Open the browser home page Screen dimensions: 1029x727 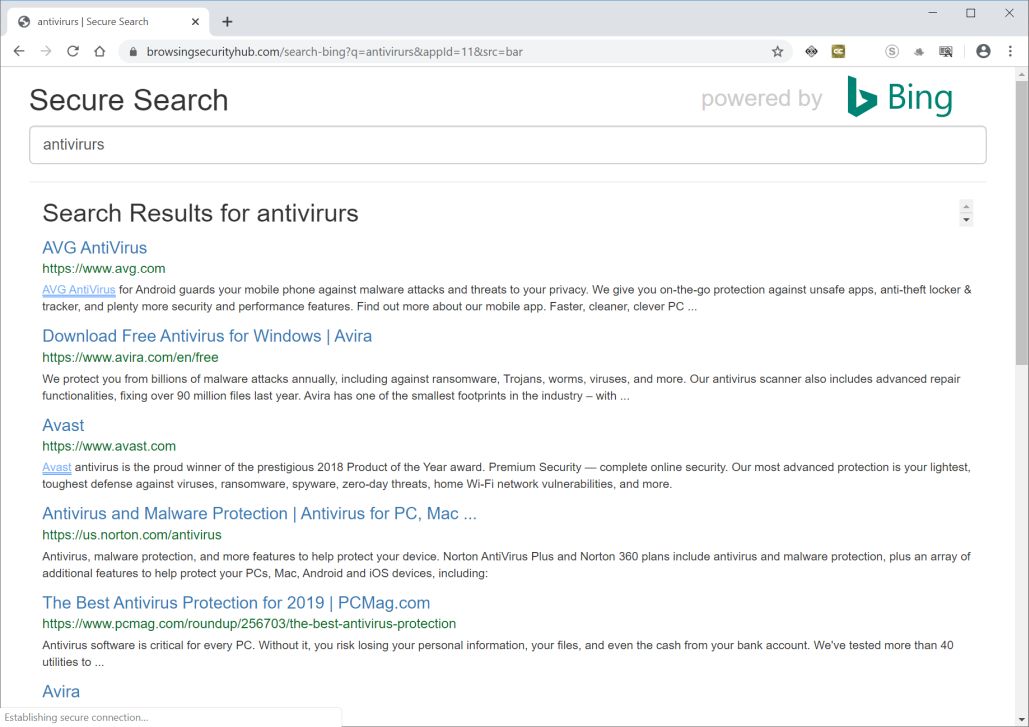(100, 51)
